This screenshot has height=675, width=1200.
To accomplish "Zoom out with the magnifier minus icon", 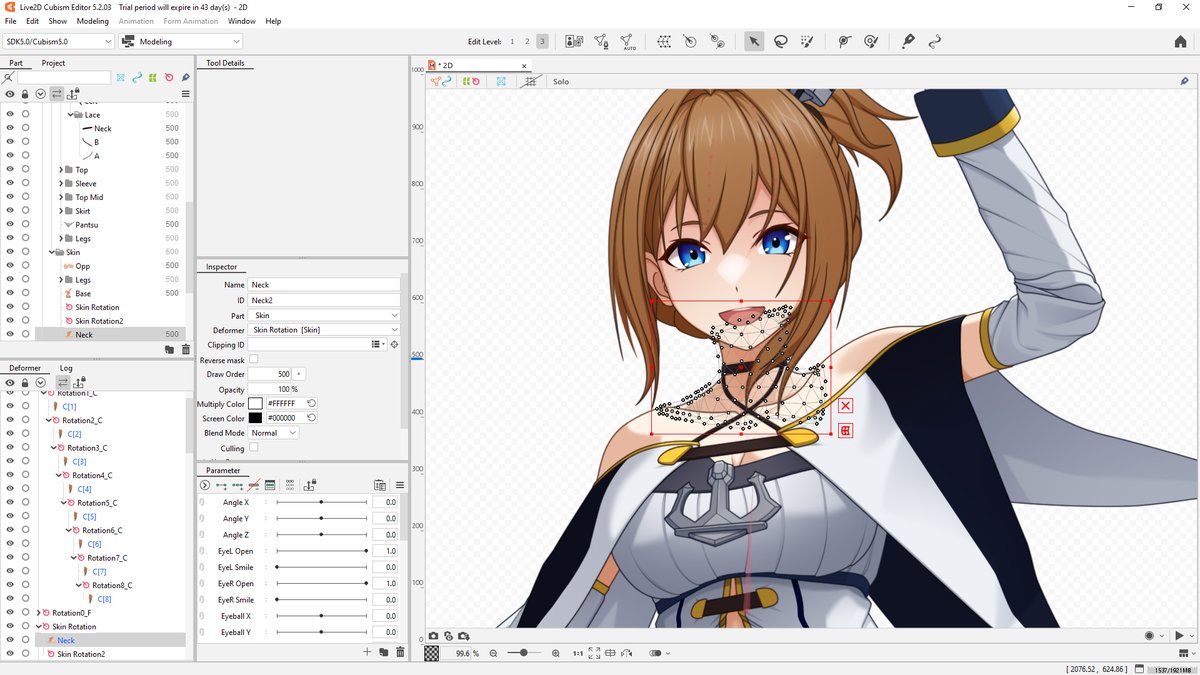I will [493, 653].
